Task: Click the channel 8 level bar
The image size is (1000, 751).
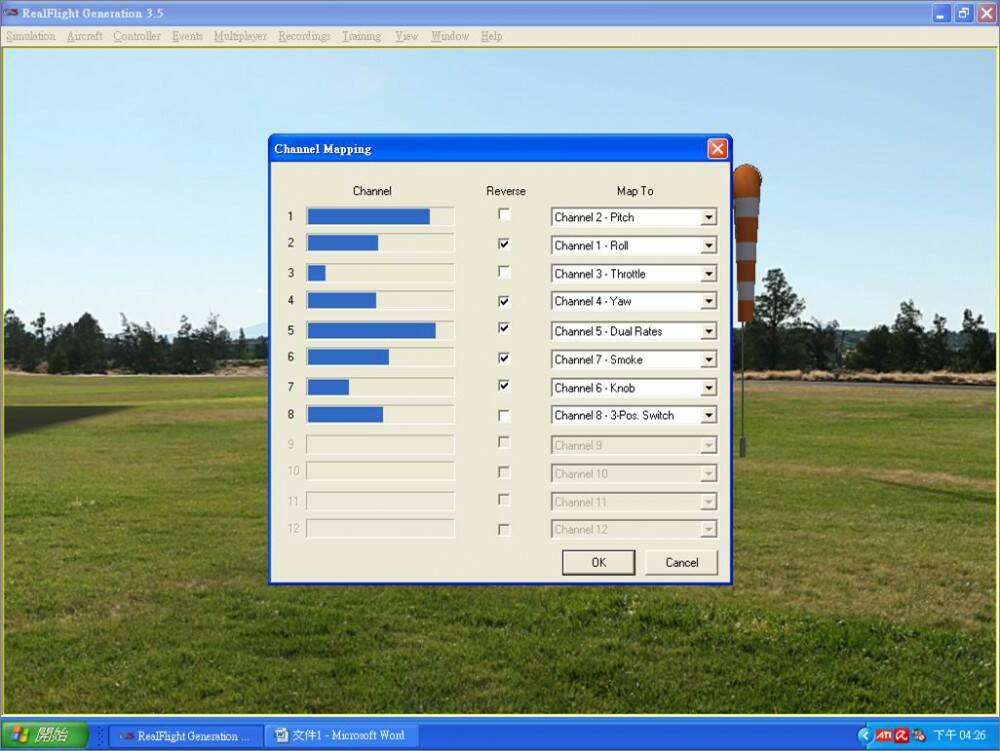Action: pos(380,414)
